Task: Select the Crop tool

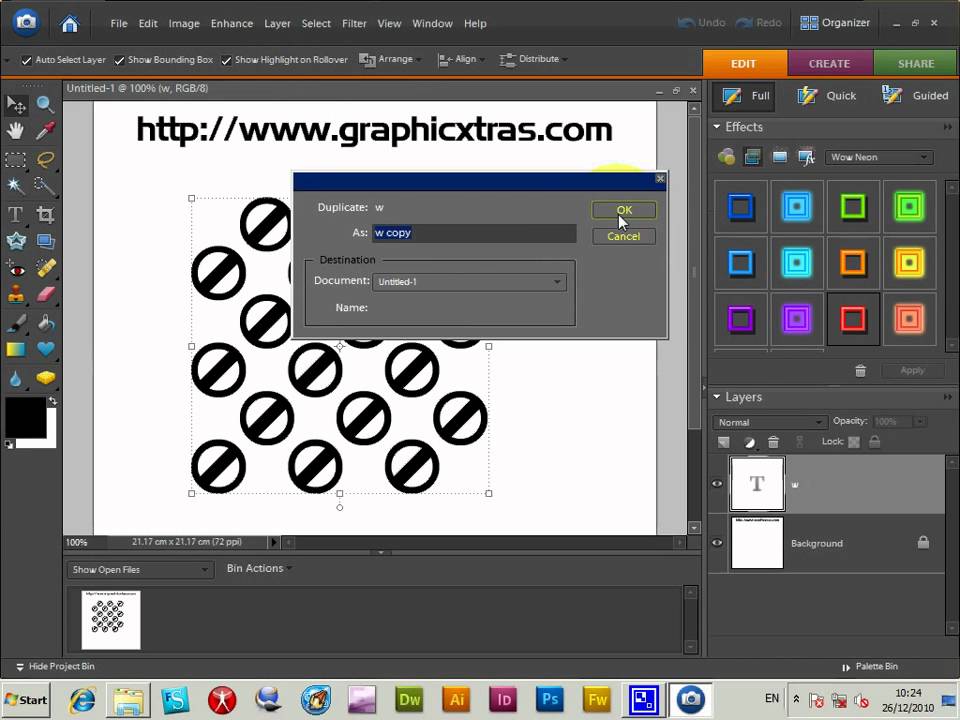Action: pyautogui.click(x=45, y=214)
